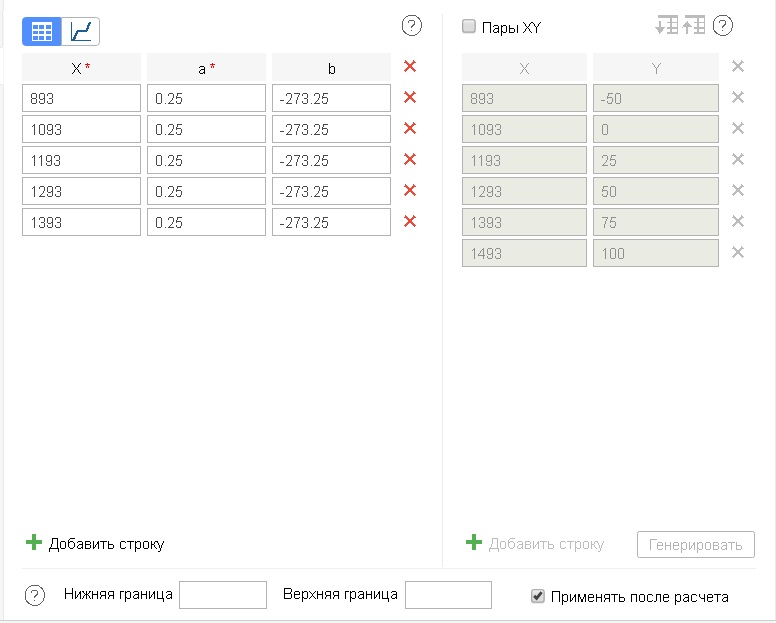Open help next to Нижняя граница
This screenshot has width=776, height=623.
(x=35, y=596)
